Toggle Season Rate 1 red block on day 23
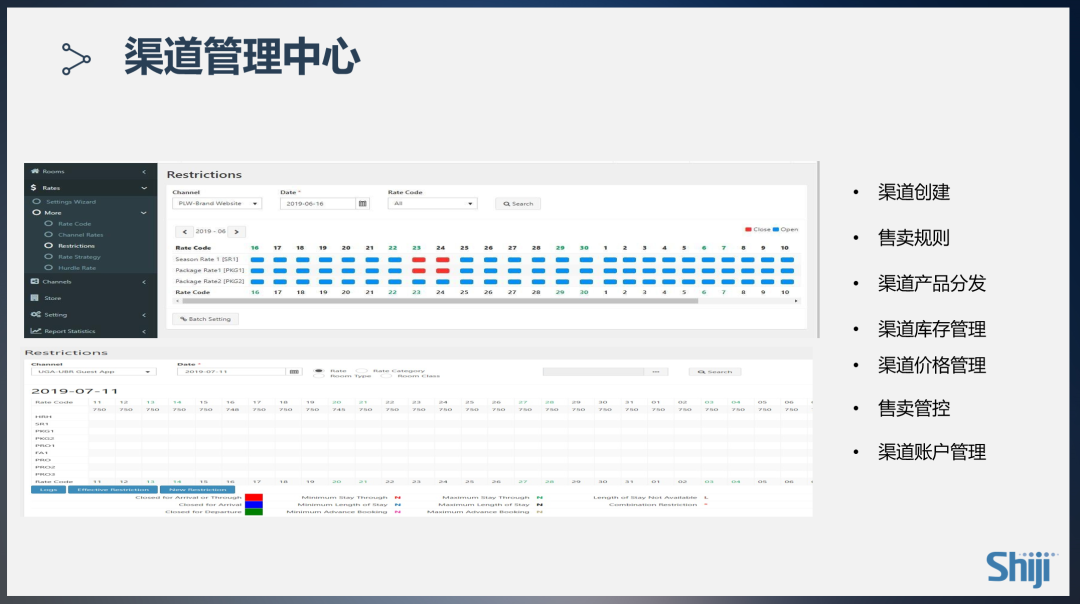This screenshot has width=1080, height=604. 418,260
